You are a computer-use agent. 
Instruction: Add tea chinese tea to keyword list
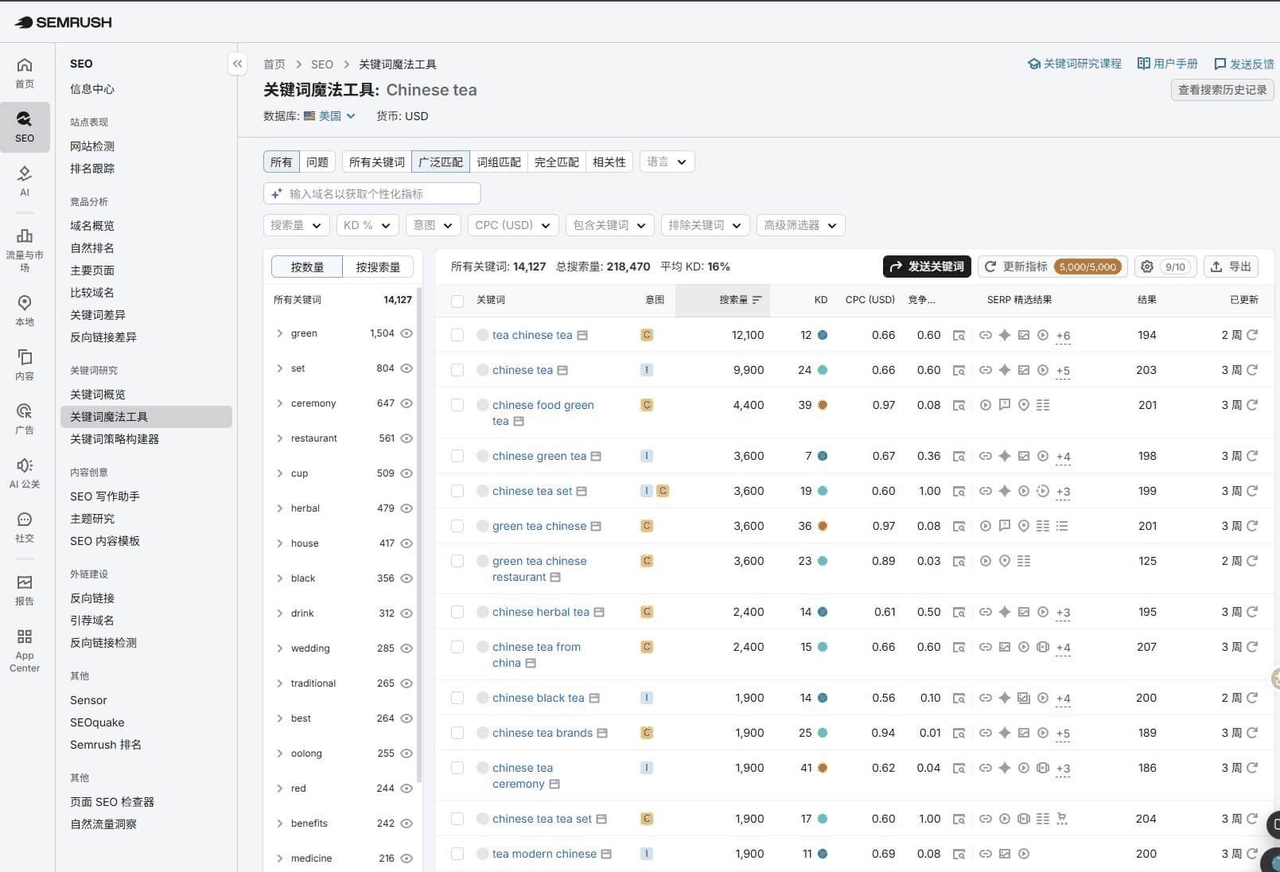coord(482,335)
